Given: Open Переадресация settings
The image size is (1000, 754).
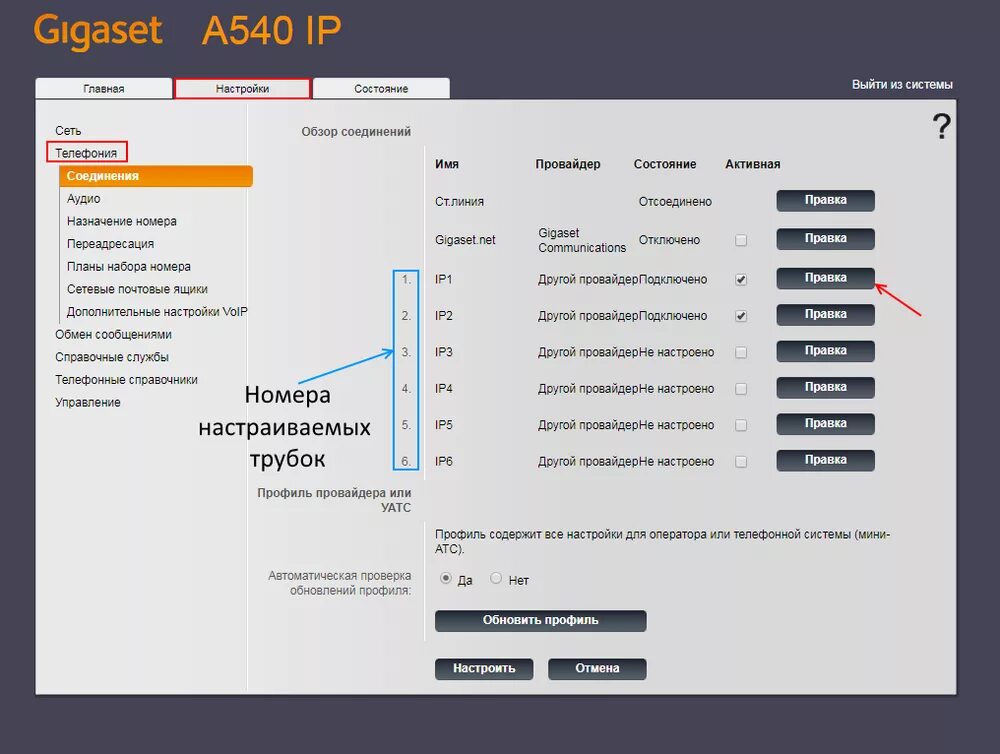Looking at the screenshot, I should point(110,244).
